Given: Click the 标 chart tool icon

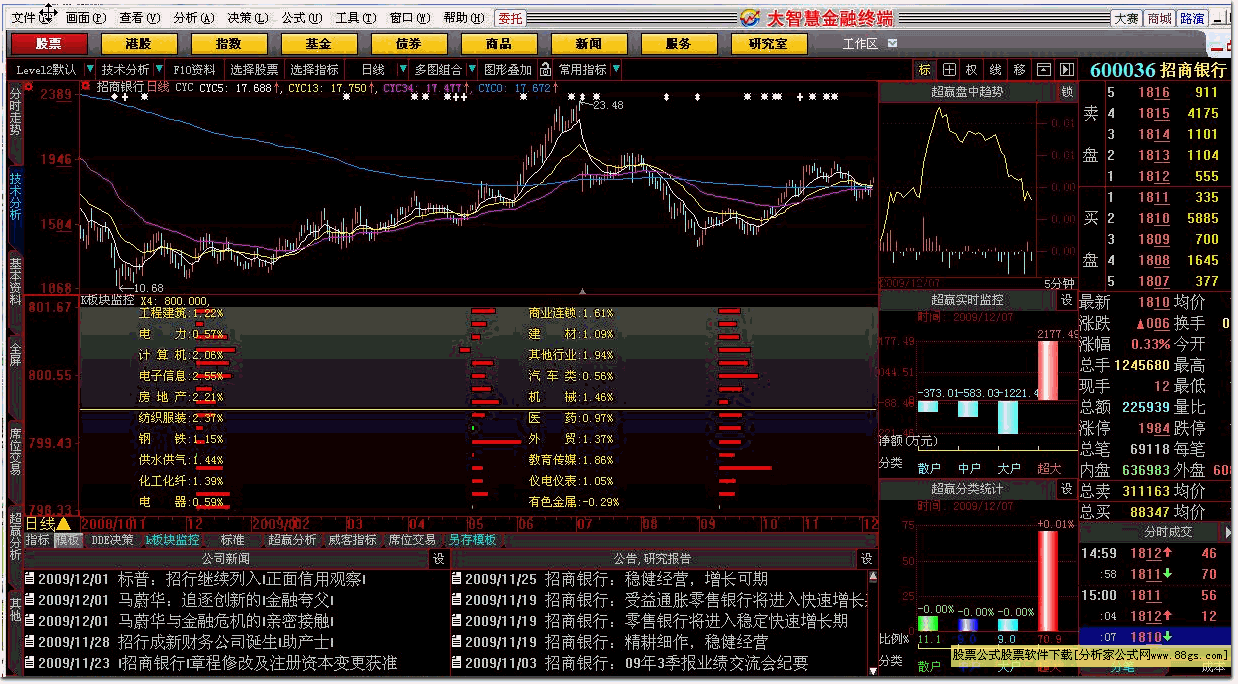Looking at the screenshot, I should coord(925,70).
